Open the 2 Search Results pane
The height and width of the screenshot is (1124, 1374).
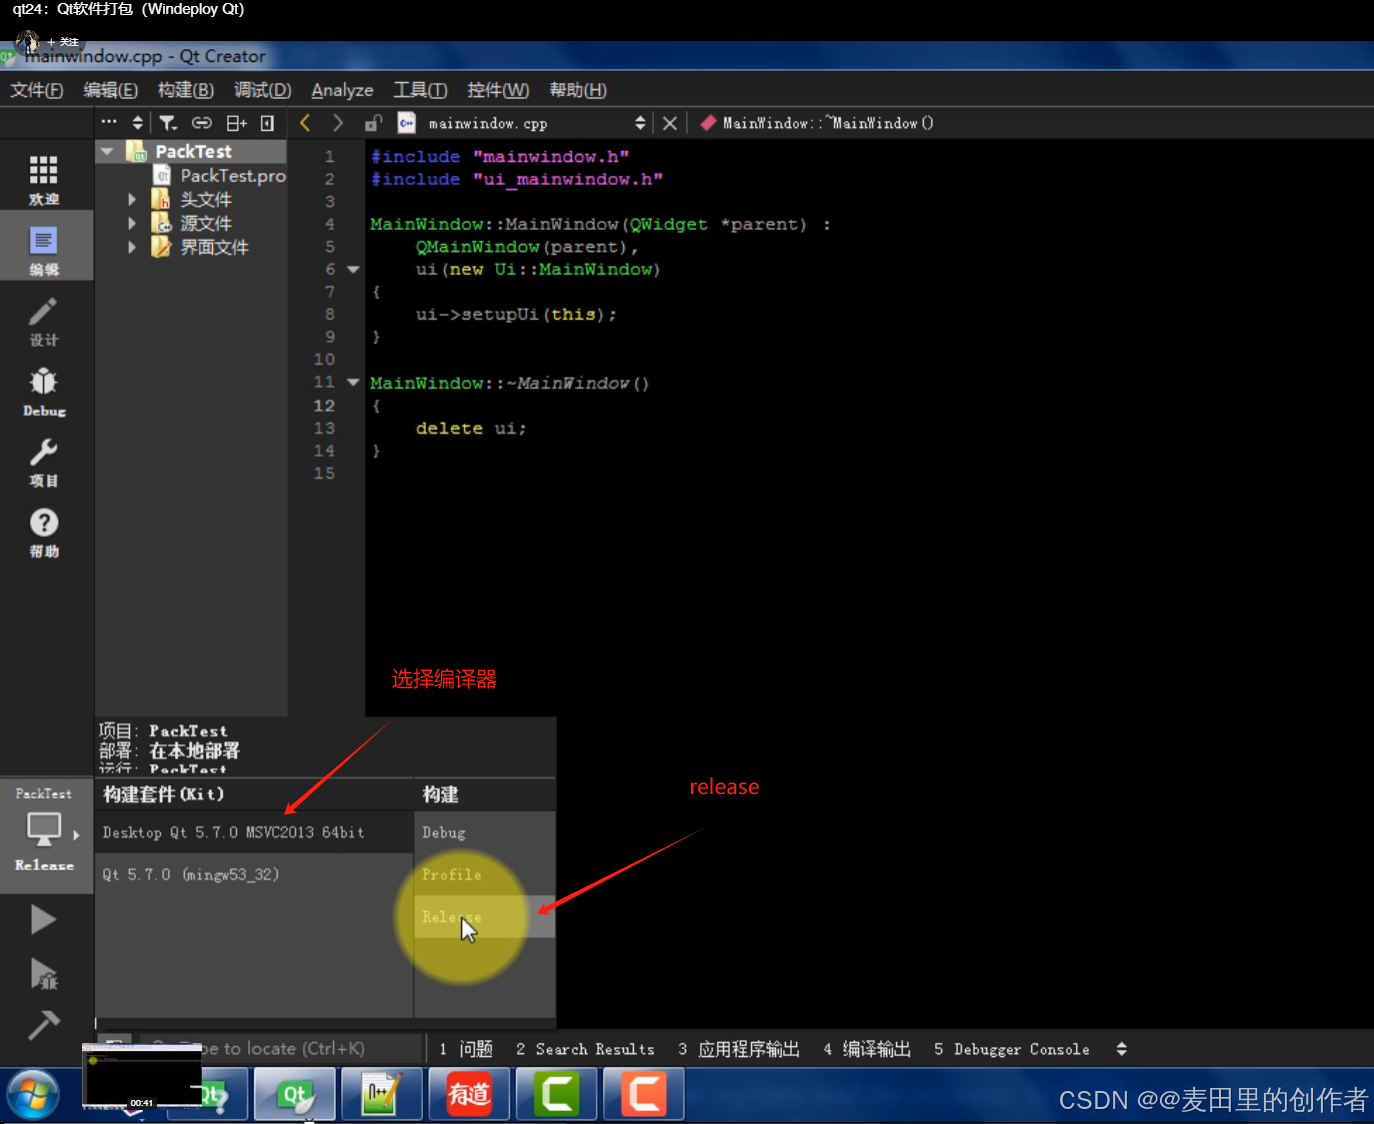click(585, 1049)
